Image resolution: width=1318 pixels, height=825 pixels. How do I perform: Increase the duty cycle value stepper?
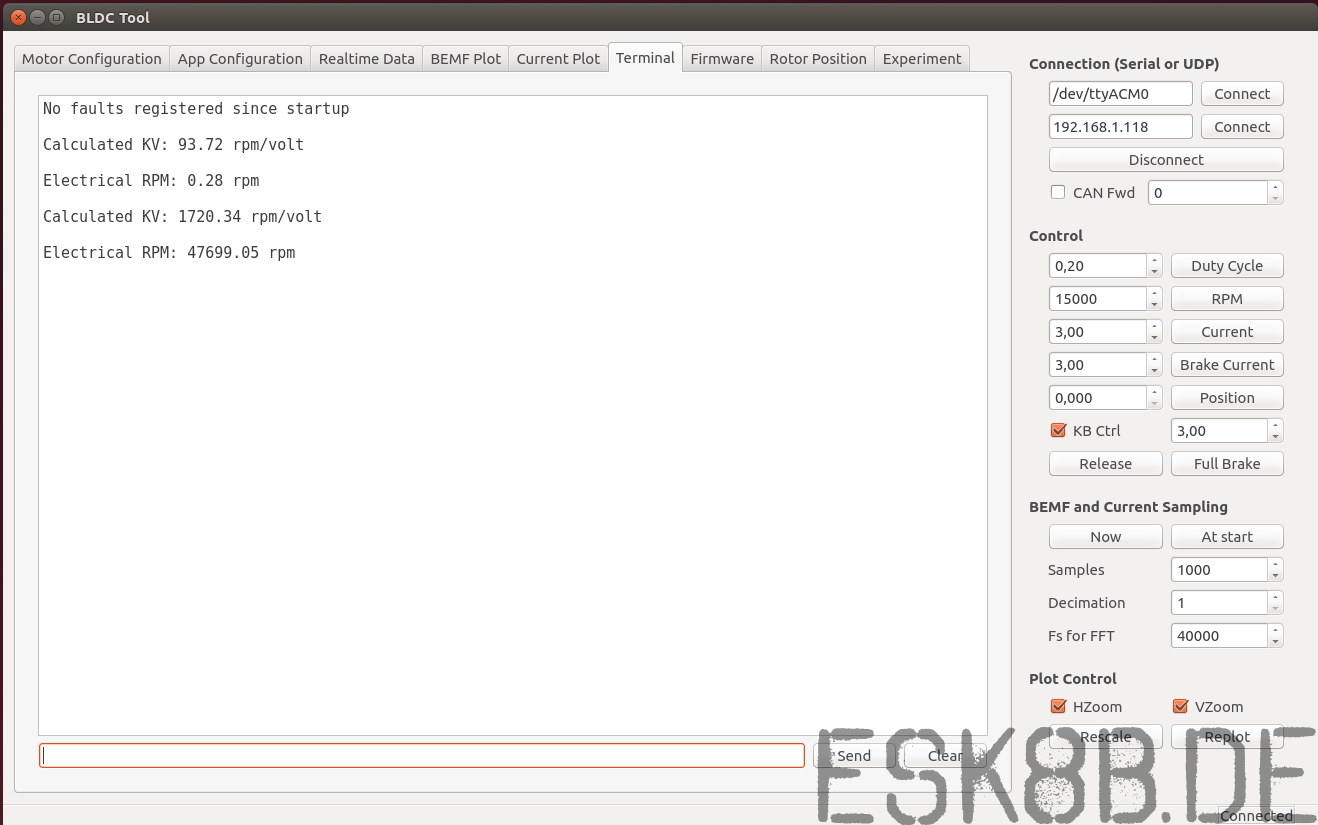pos(1154,260)
